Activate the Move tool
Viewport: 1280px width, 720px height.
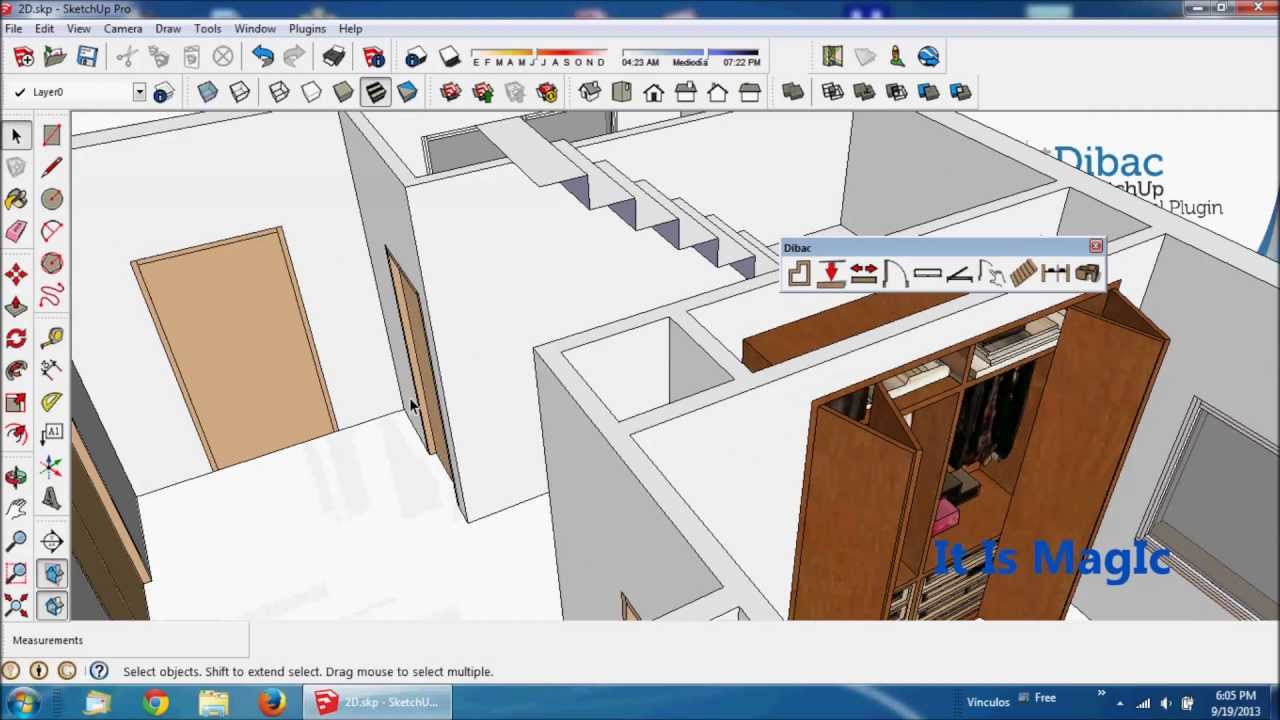coord(16,274)
